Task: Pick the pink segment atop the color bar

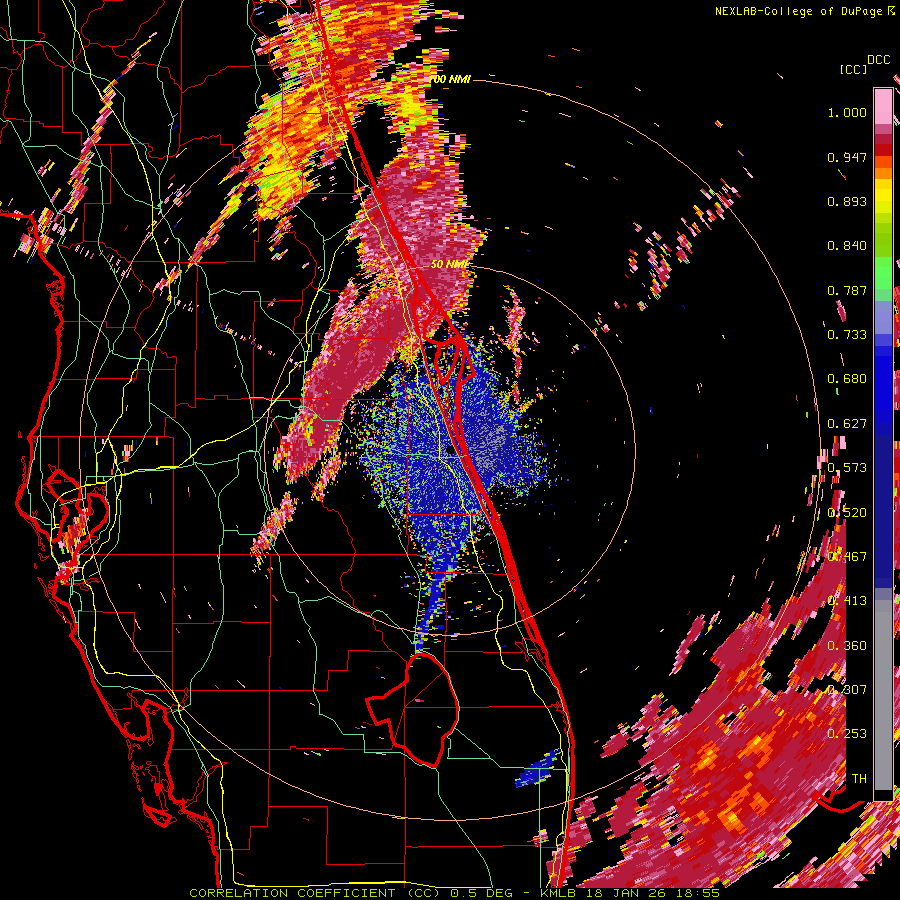Action: point(883,106)
